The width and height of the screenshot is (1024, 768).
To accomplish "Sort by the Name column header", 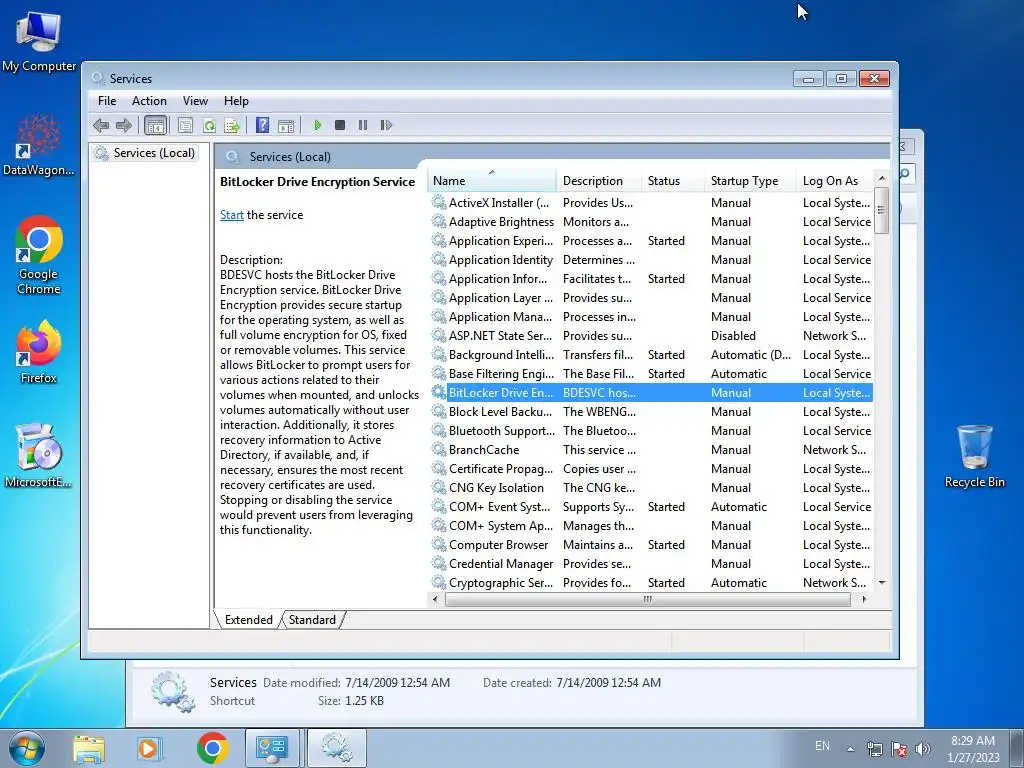I will (x=491, y=181).
